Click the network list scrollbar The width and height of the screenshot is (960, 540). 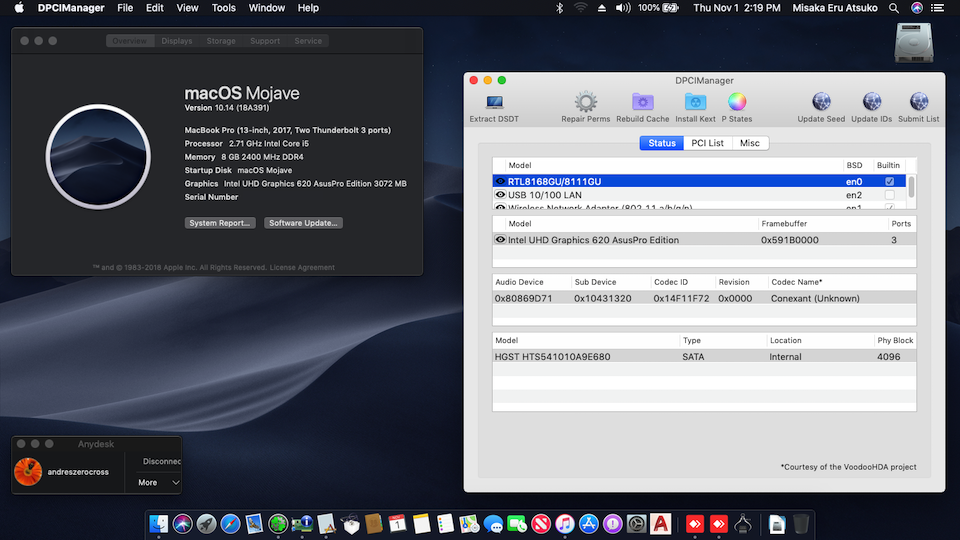(x=912, y=186)
